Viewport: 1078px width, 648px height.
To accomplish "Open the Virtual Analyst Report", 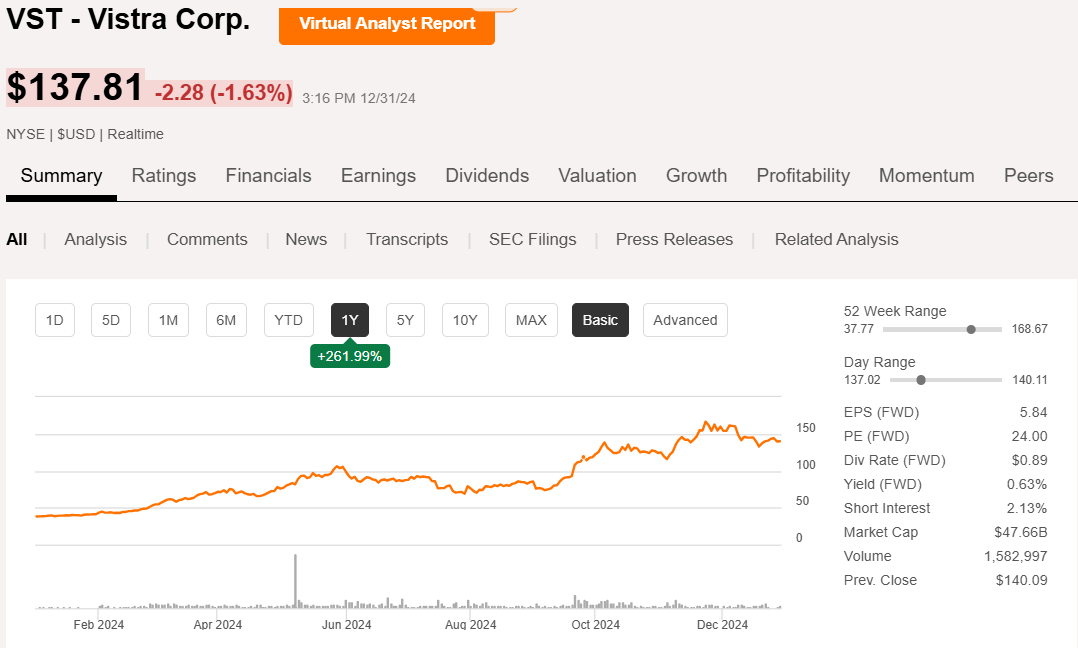I will tap(387, 23).
